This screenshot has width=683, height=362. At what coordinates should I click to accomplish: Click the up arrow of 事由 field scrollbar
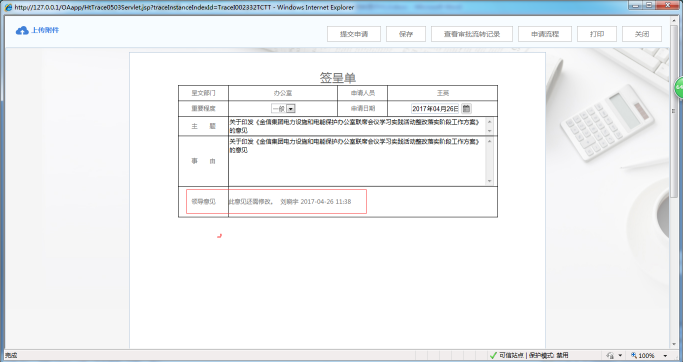coord(489,141)
